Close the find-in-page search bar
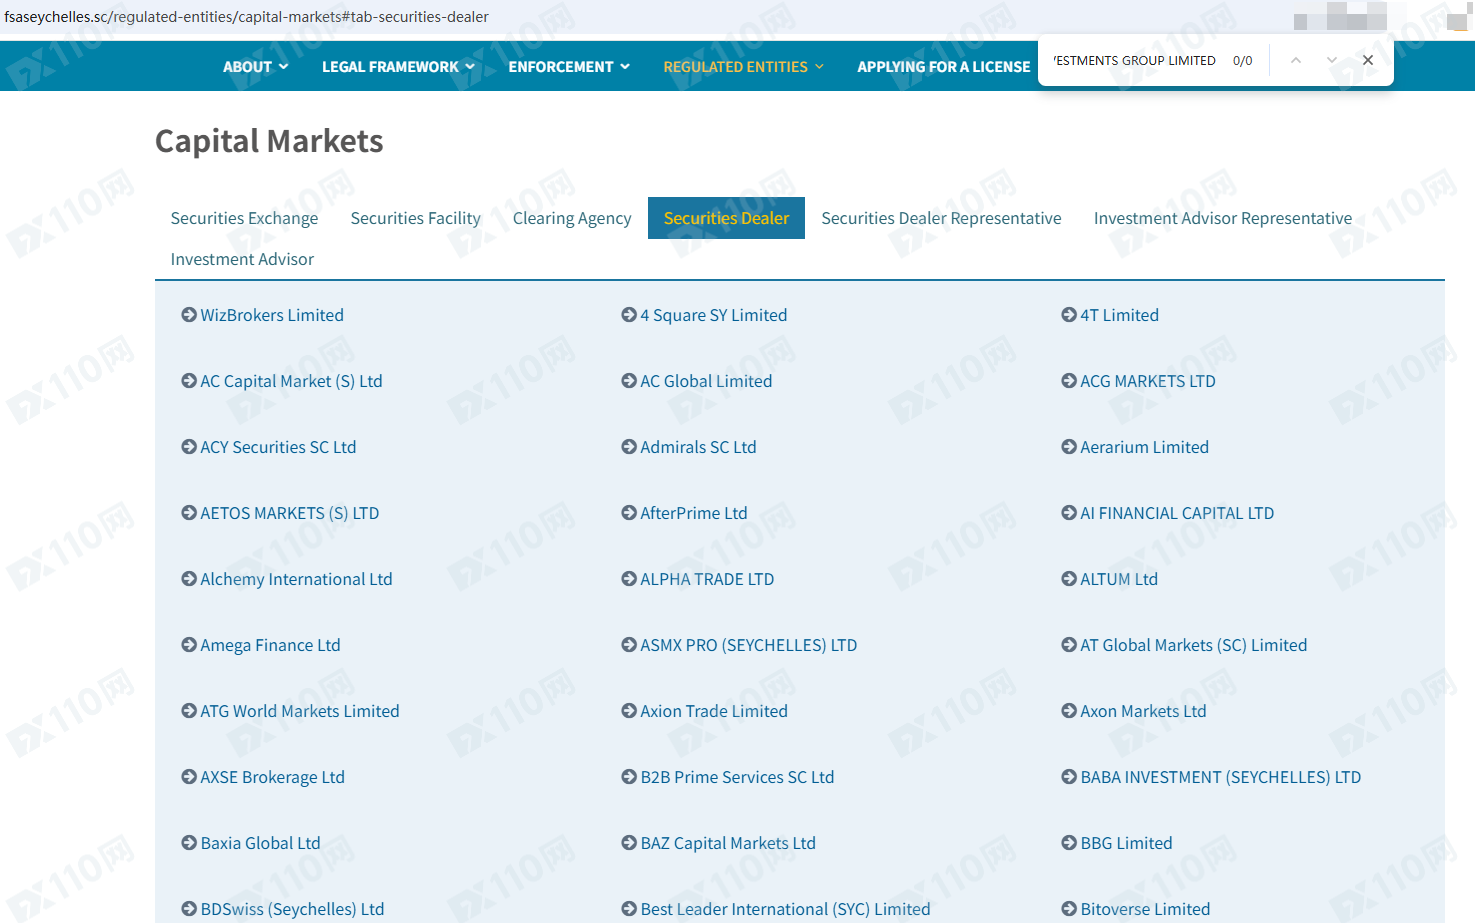Image resolution: width=1475 pixels, height=923 pixels. [x=1367, y=60]
